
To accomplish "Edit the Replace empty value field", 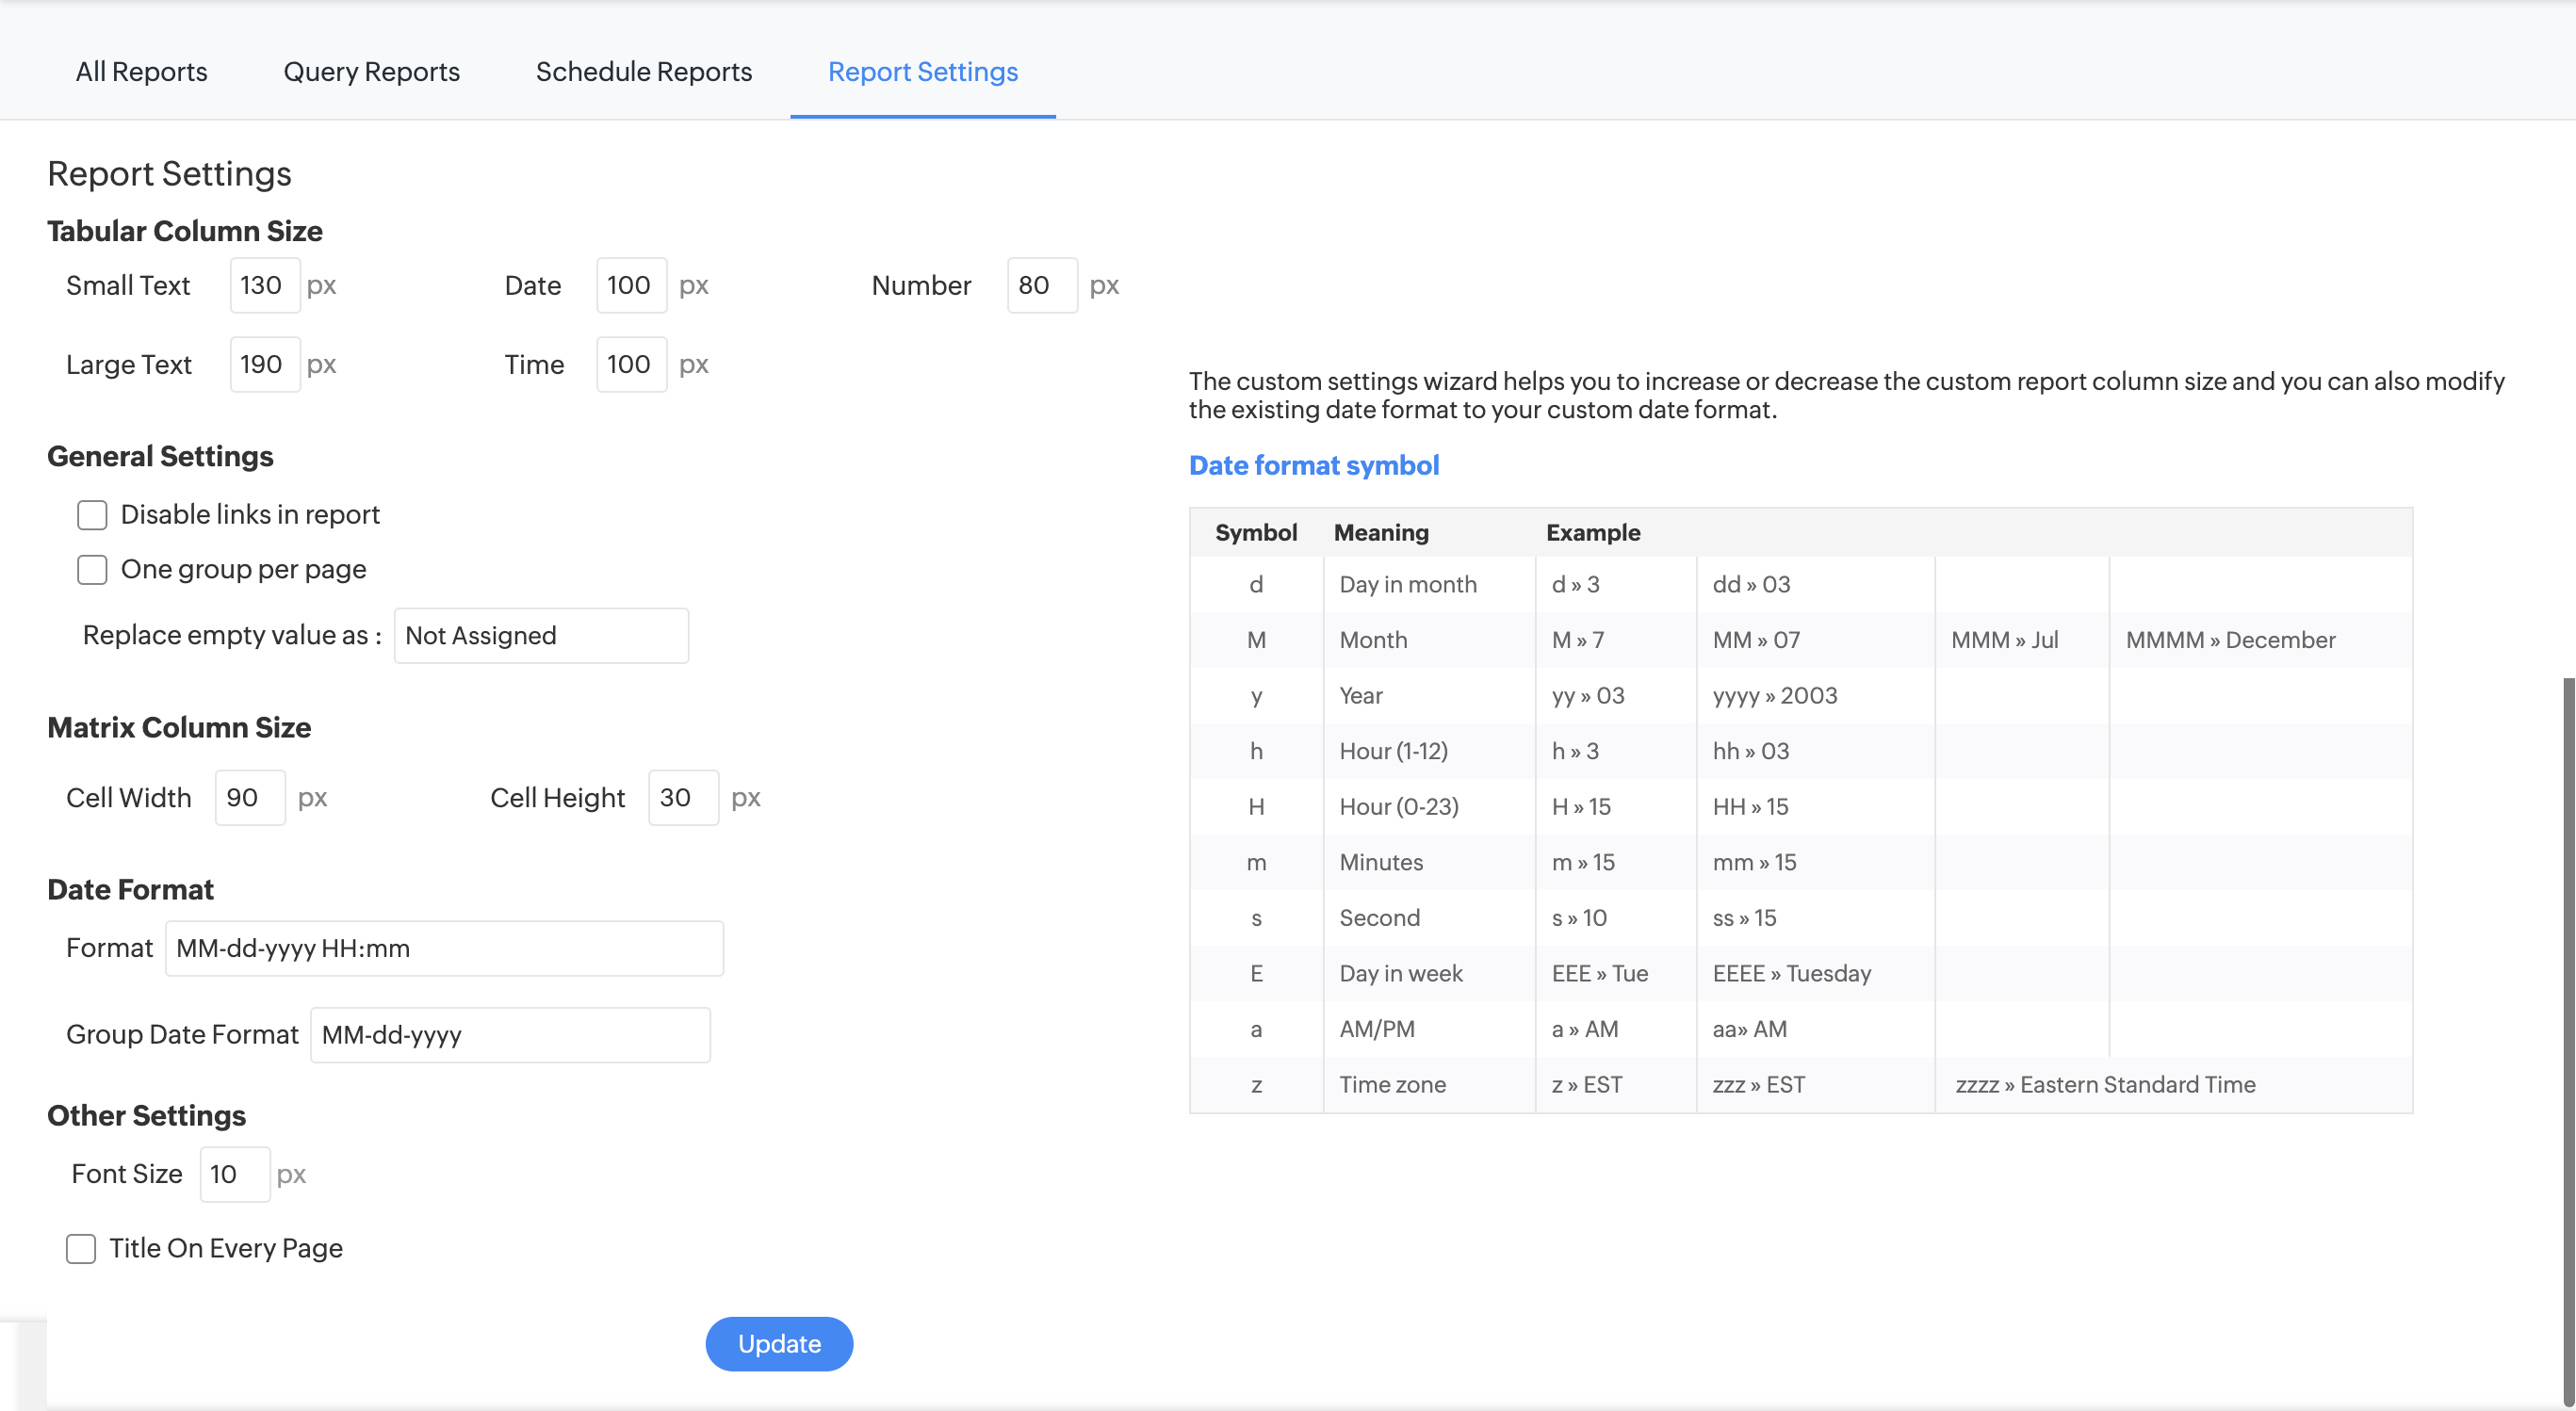I will point(541,636).
